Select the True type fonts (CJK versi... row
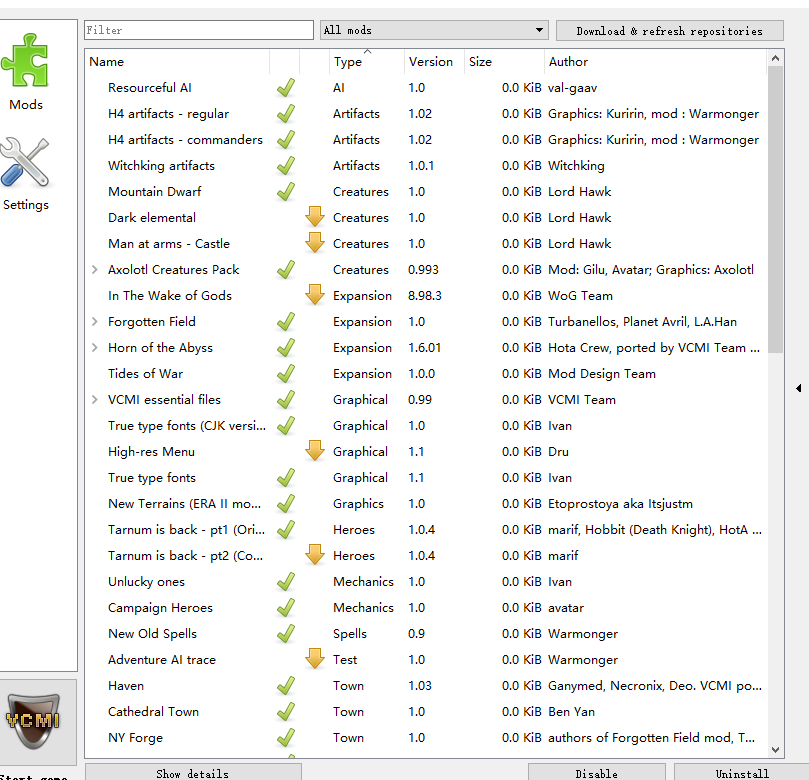This screenshot has height=780, width=809. pos(426,426)
